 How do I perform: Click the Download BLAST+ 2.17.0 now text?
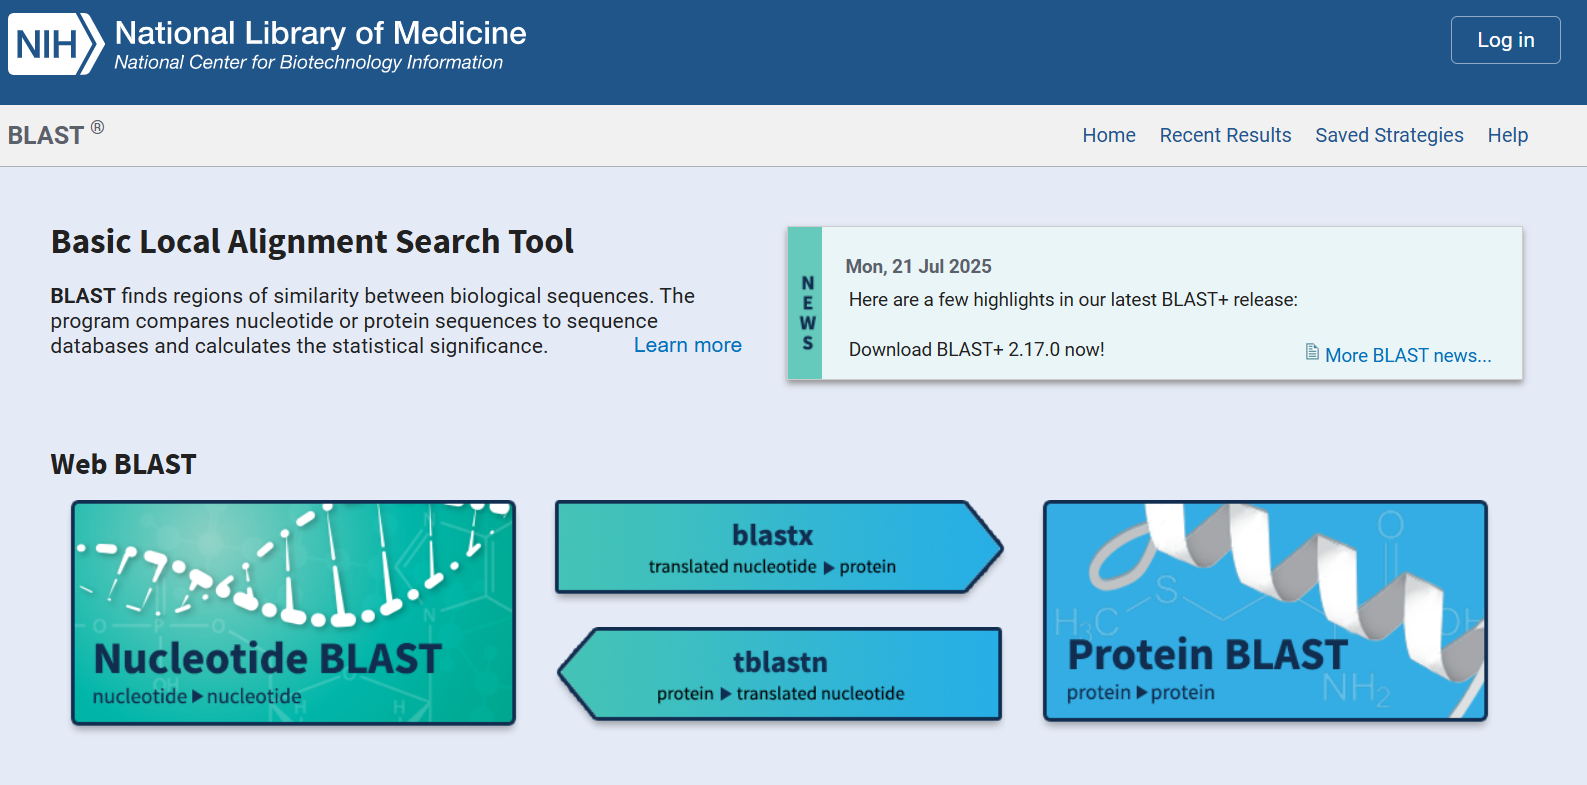[x=976, y=349]
